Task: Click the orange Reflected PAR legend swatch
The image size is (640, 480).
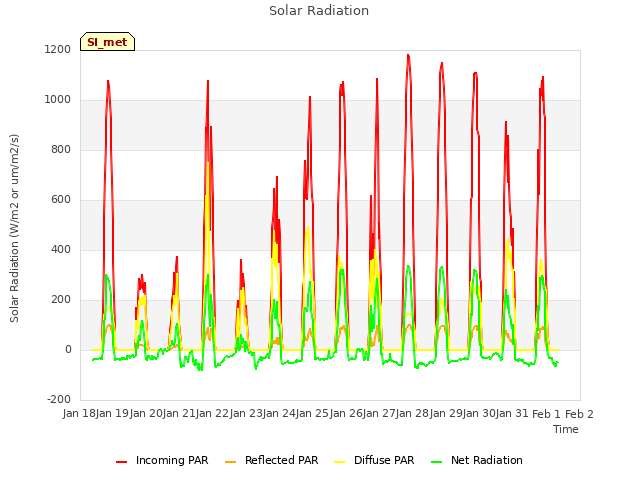Action: tap(230, 462)
